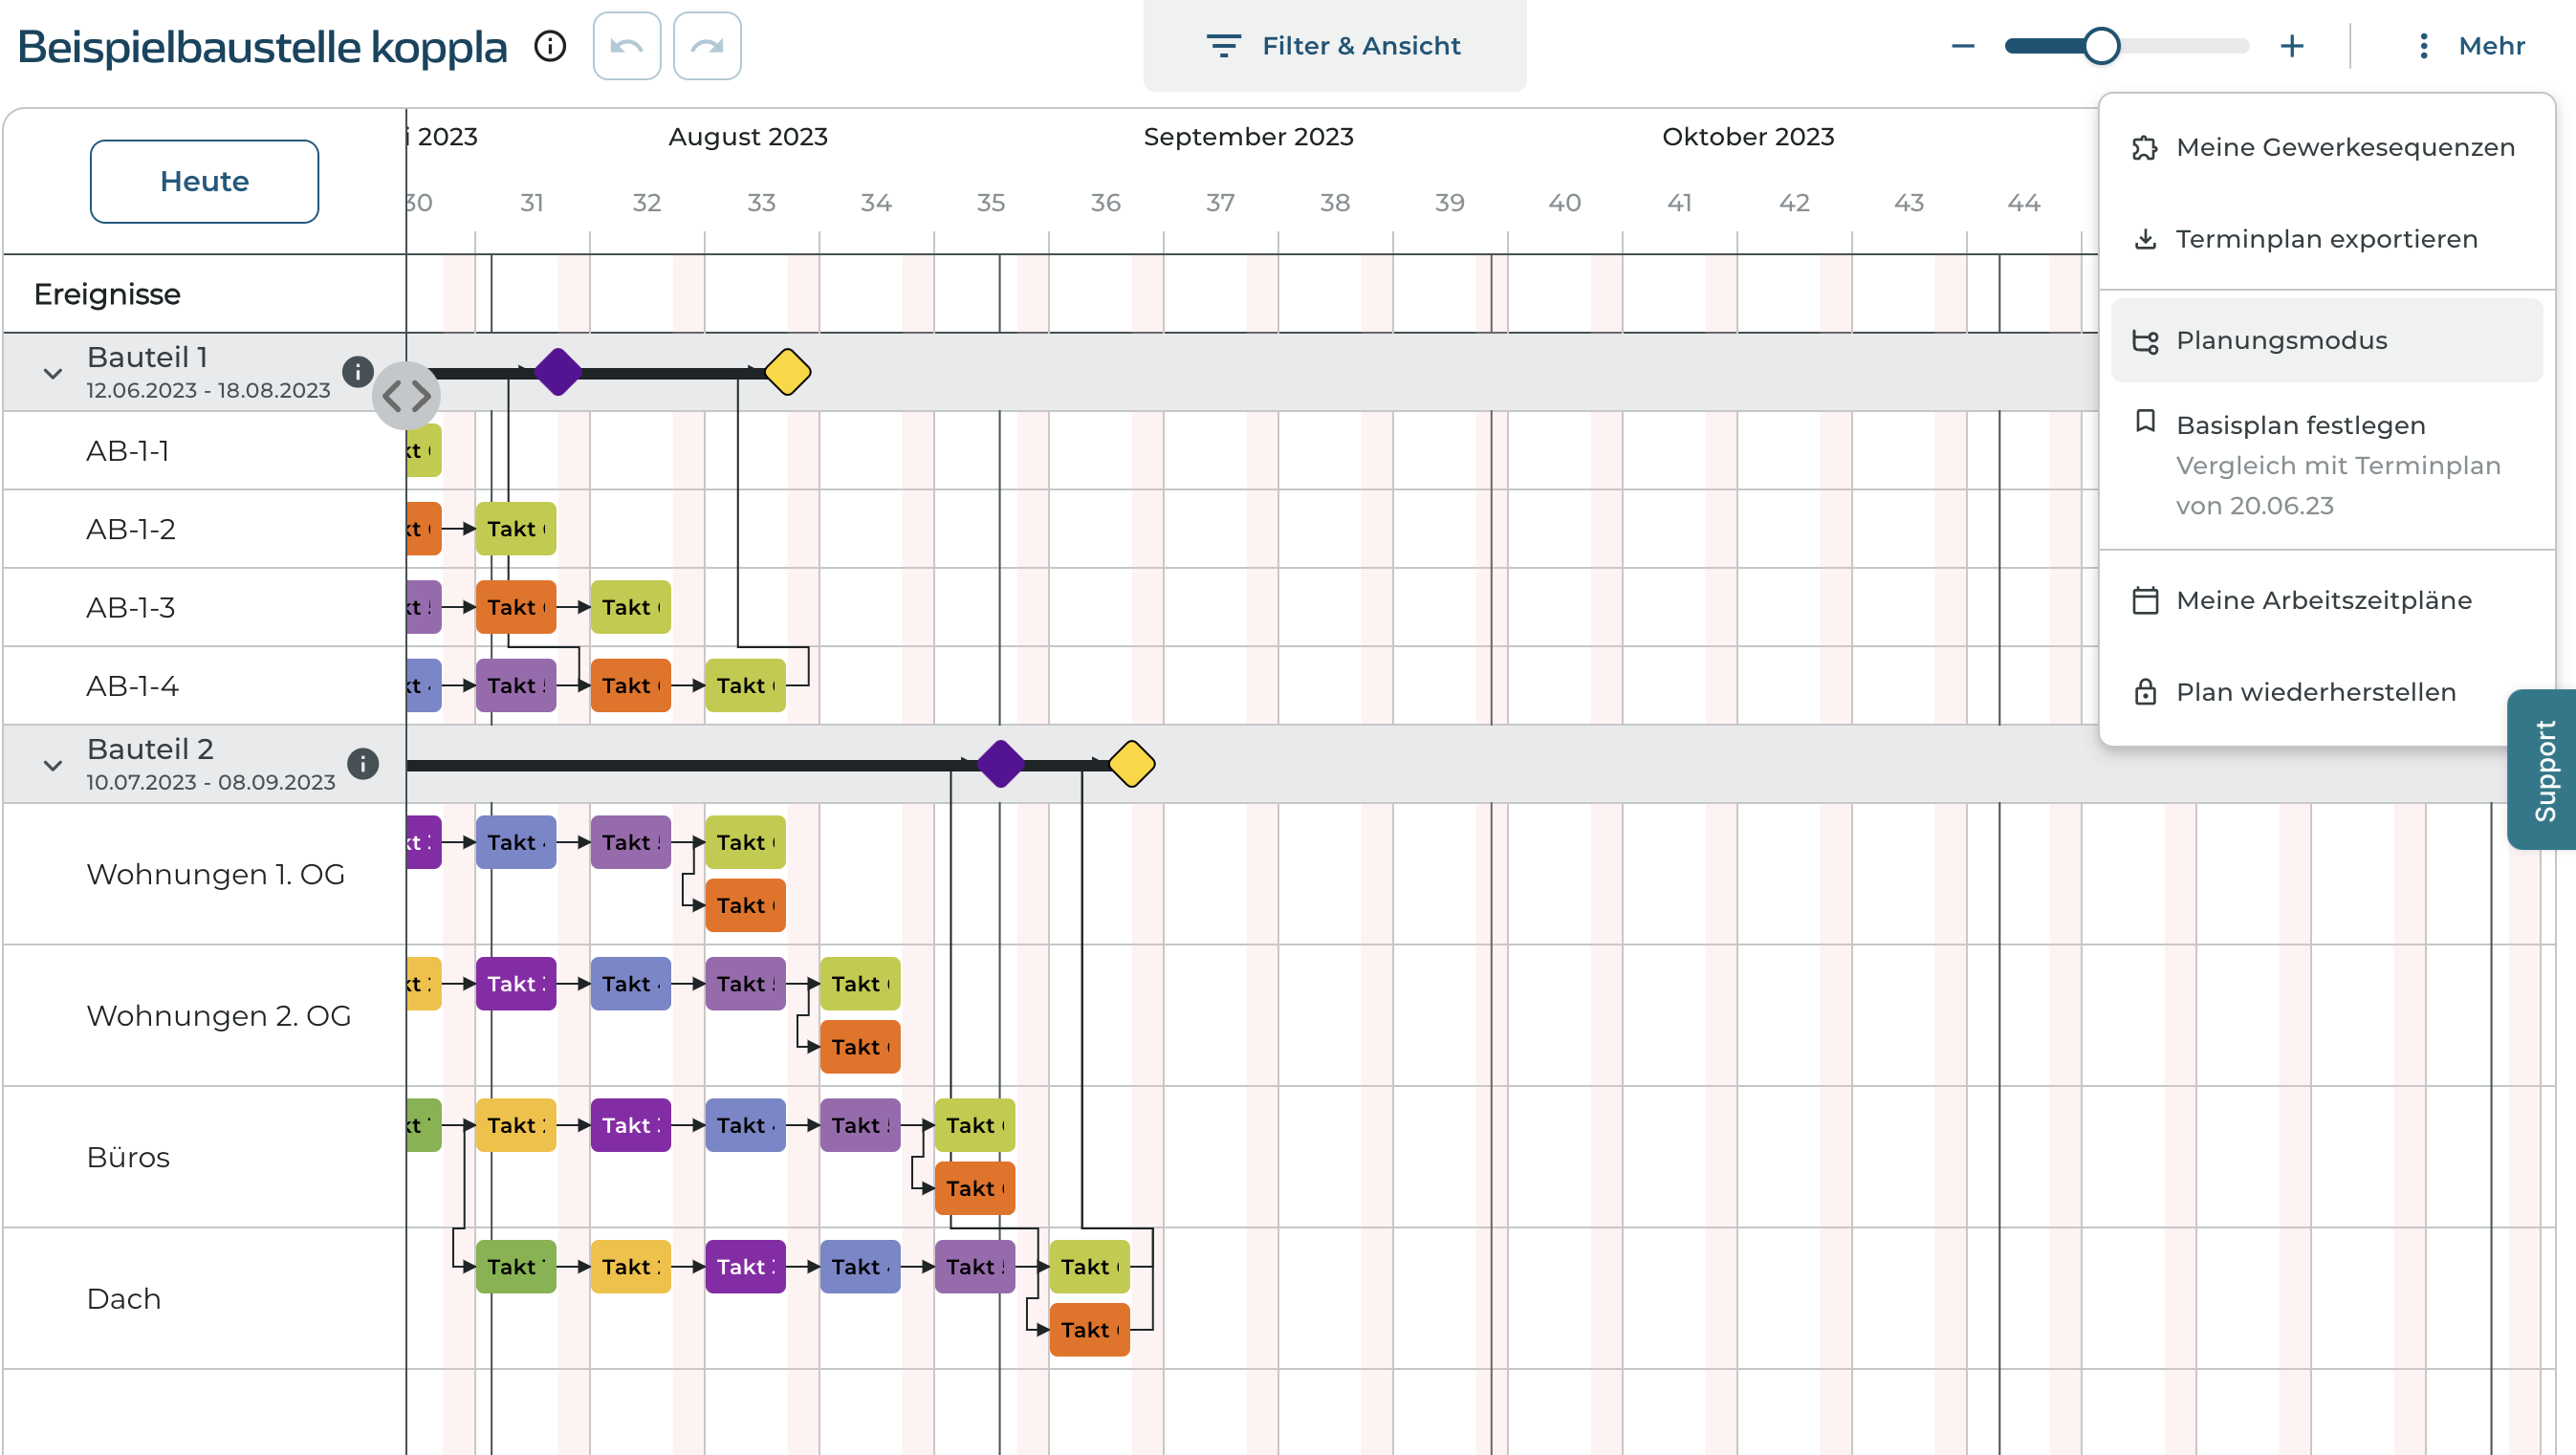Collapse the Bauteil 1 group chevron
The width and height of the screenshot is (2576, 1455).
click(53, 373)
